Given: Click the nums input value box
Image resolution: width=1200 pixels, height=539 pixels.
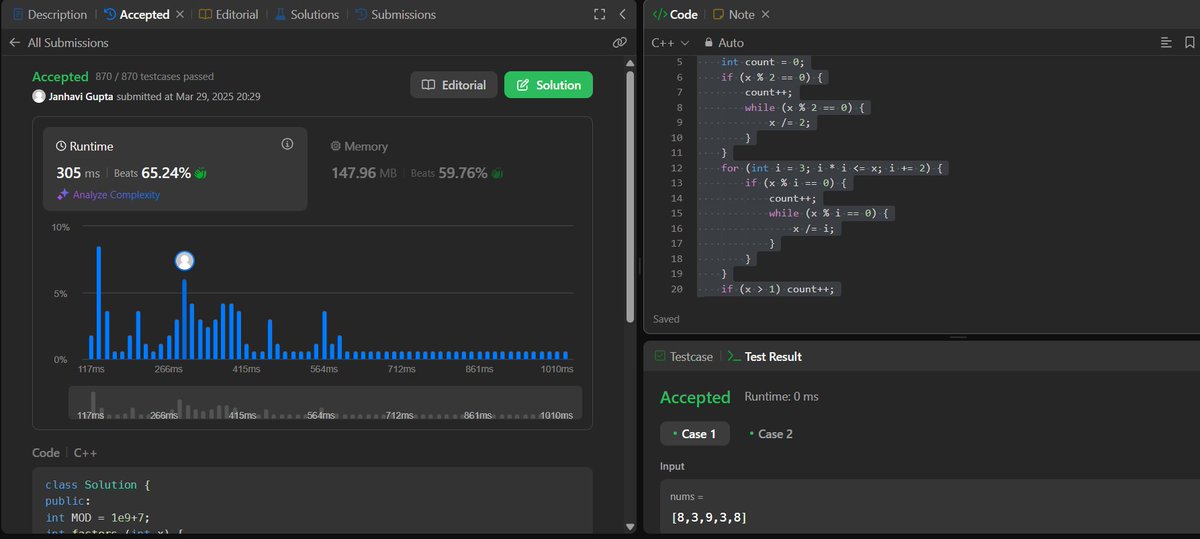Looking at the screenshot, I should click(930, 505).
